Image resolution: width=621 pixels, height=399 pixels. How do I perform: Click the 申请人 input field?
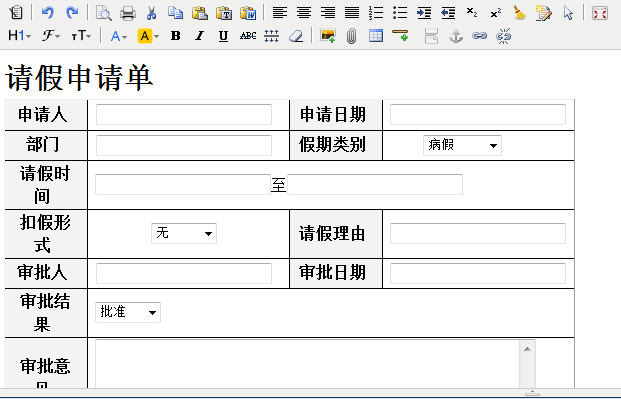pos(184,115)
